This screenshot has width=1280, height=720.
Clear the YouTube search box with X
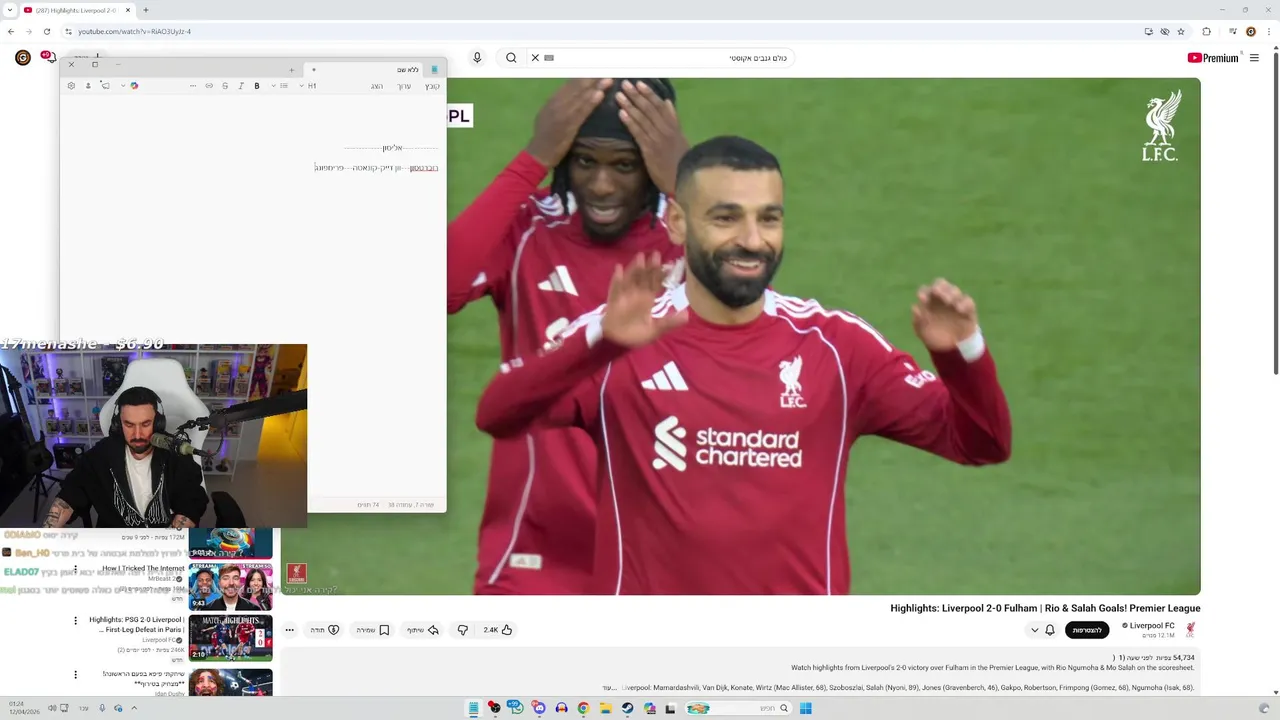(x=535, y=58)
